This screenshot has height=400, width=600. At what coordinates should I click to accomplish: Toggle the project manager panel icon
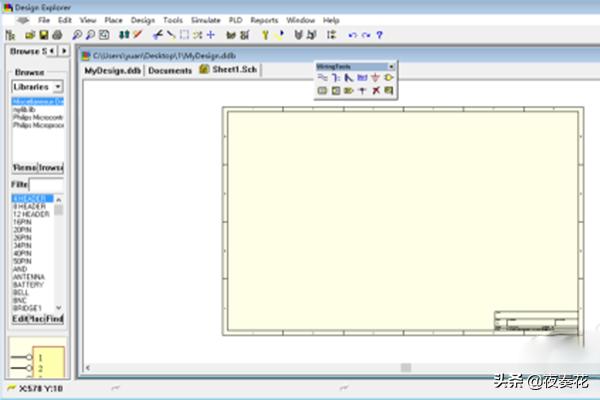10,35
